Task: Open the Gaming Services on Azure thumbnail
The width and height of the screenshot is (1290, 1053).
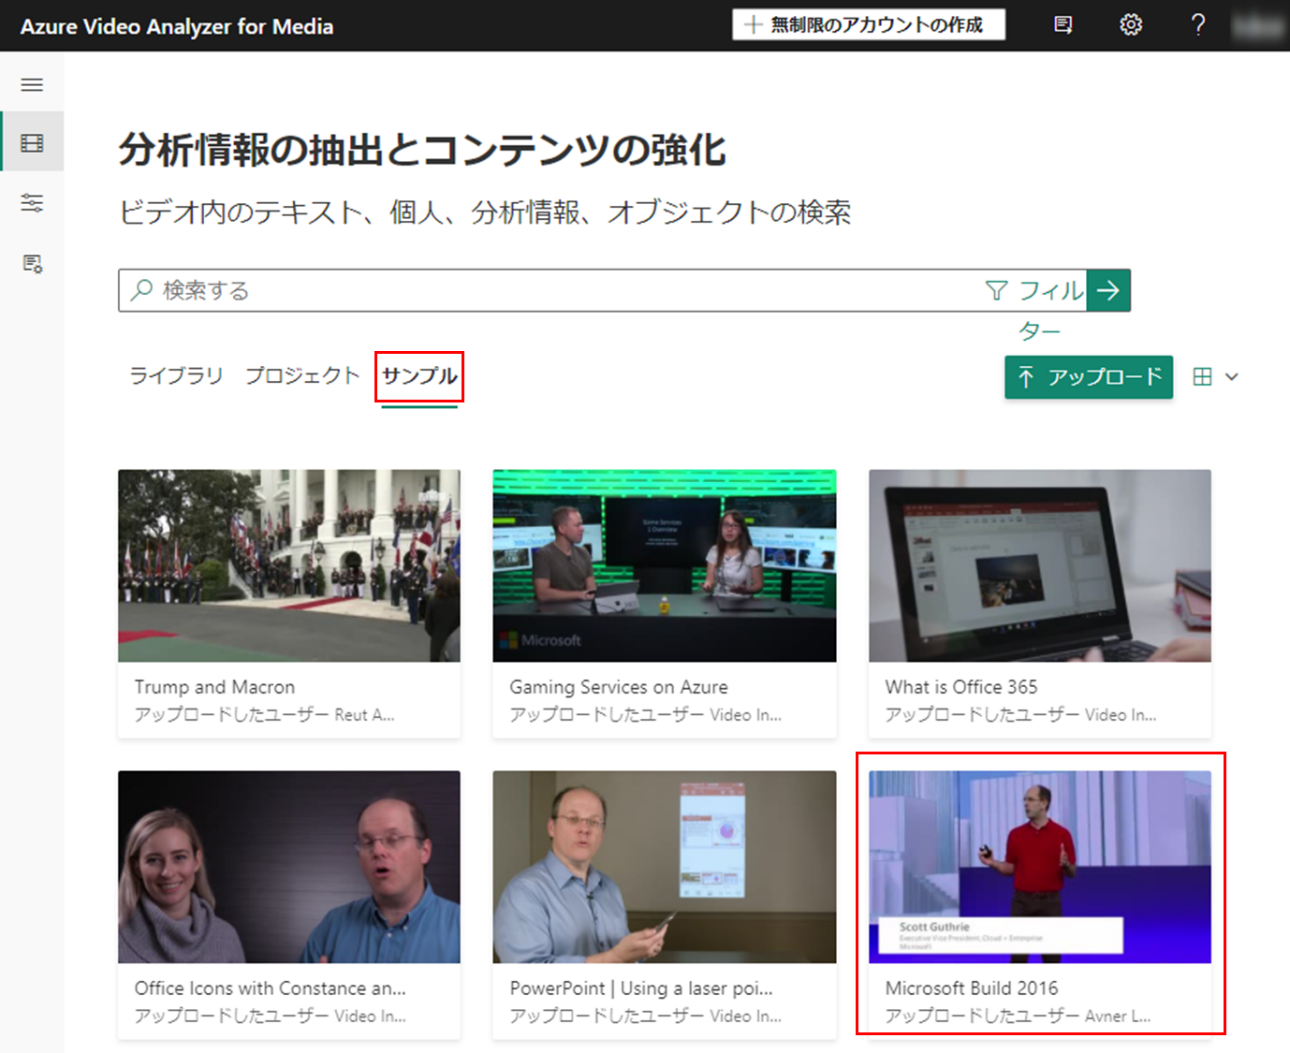Action: tap(664, 566)
